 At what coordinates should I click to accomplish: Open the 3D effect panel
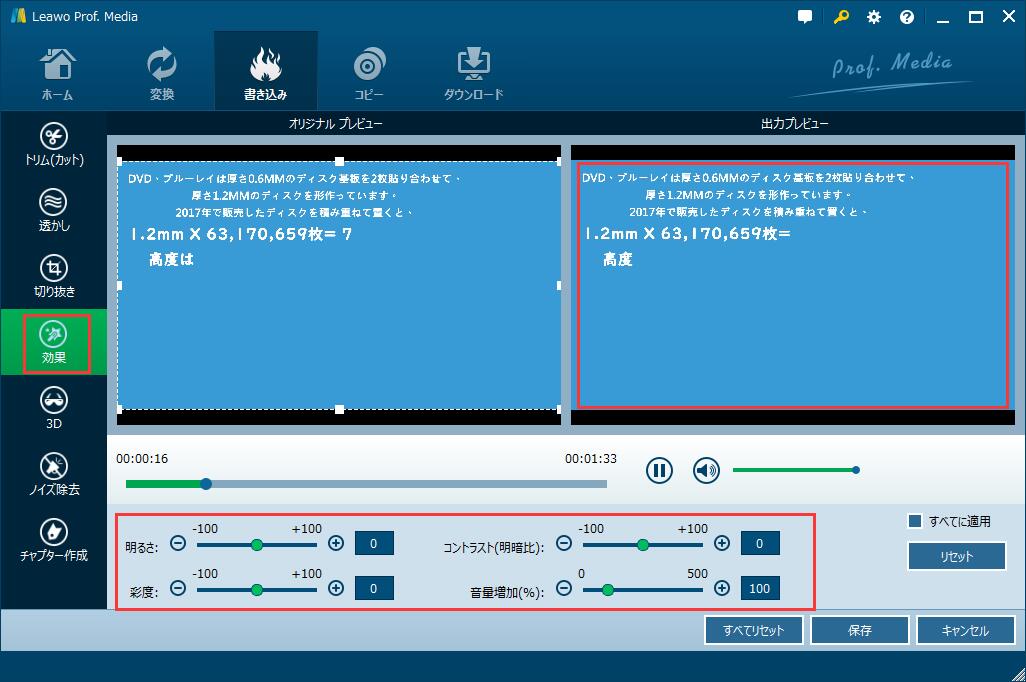pyautogui.click(x=54, y=407)
